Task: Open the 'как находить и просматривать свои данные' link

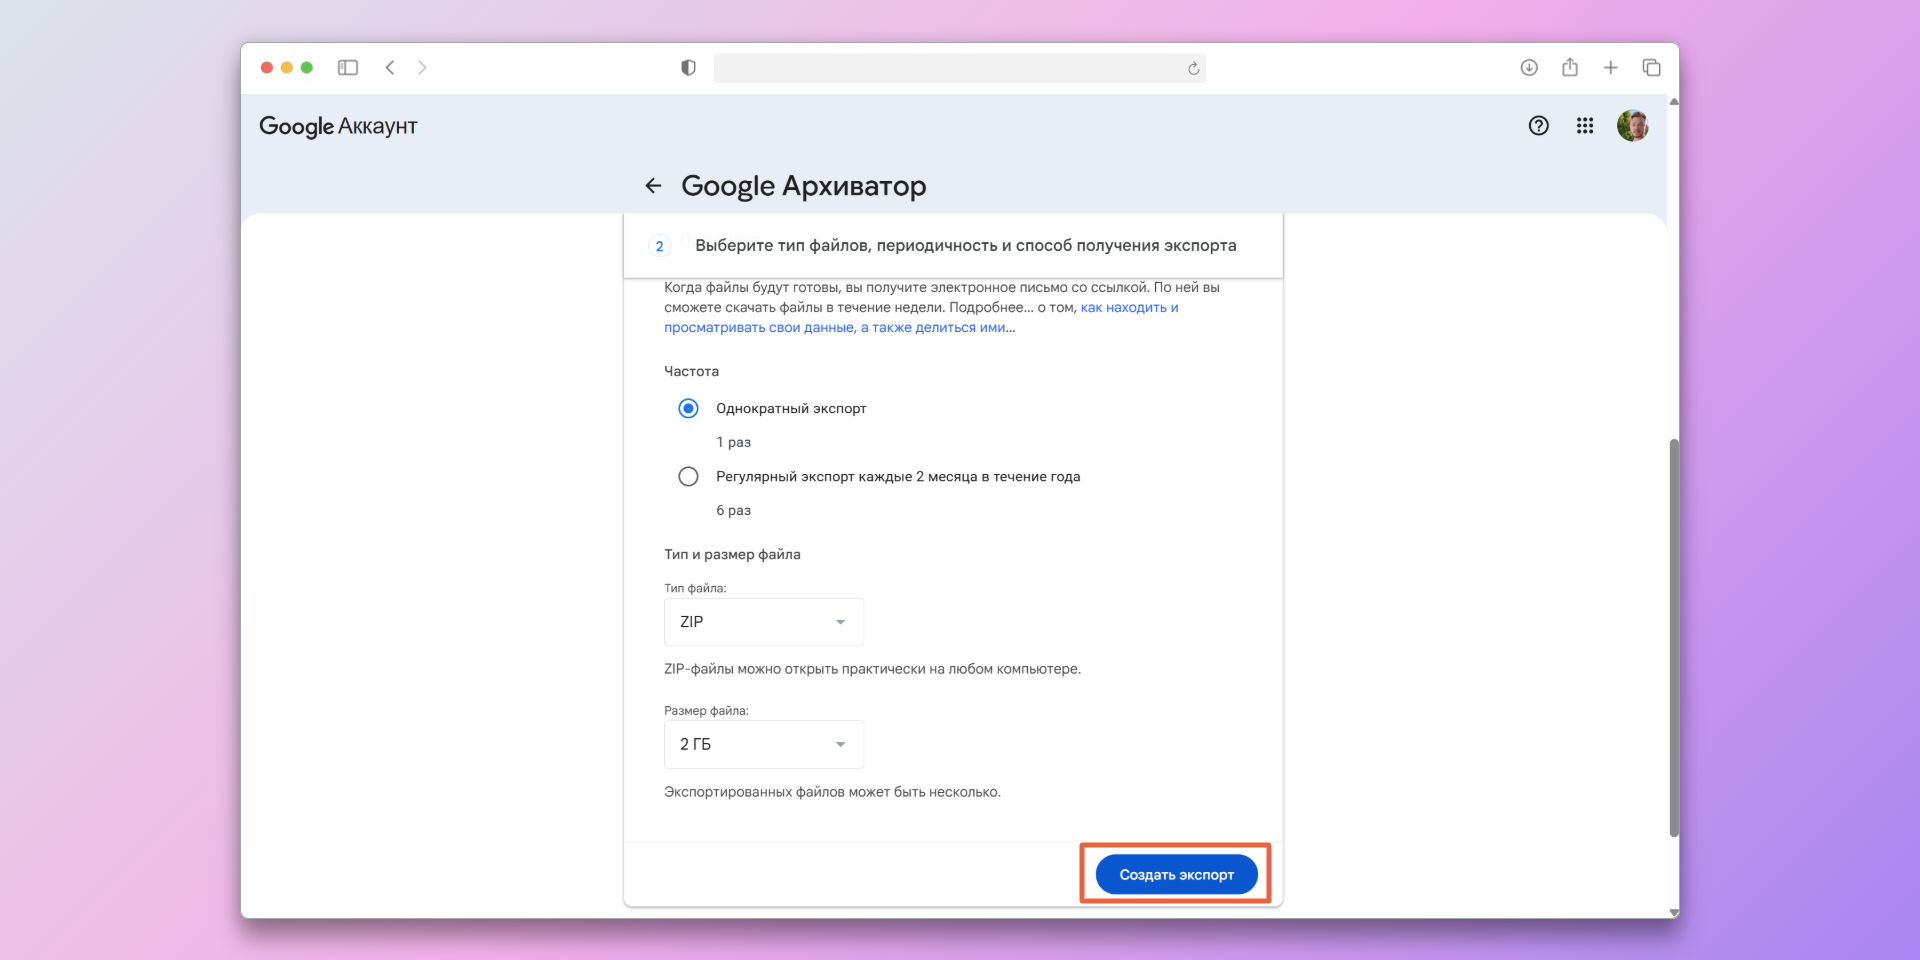Action: (921, 318)
